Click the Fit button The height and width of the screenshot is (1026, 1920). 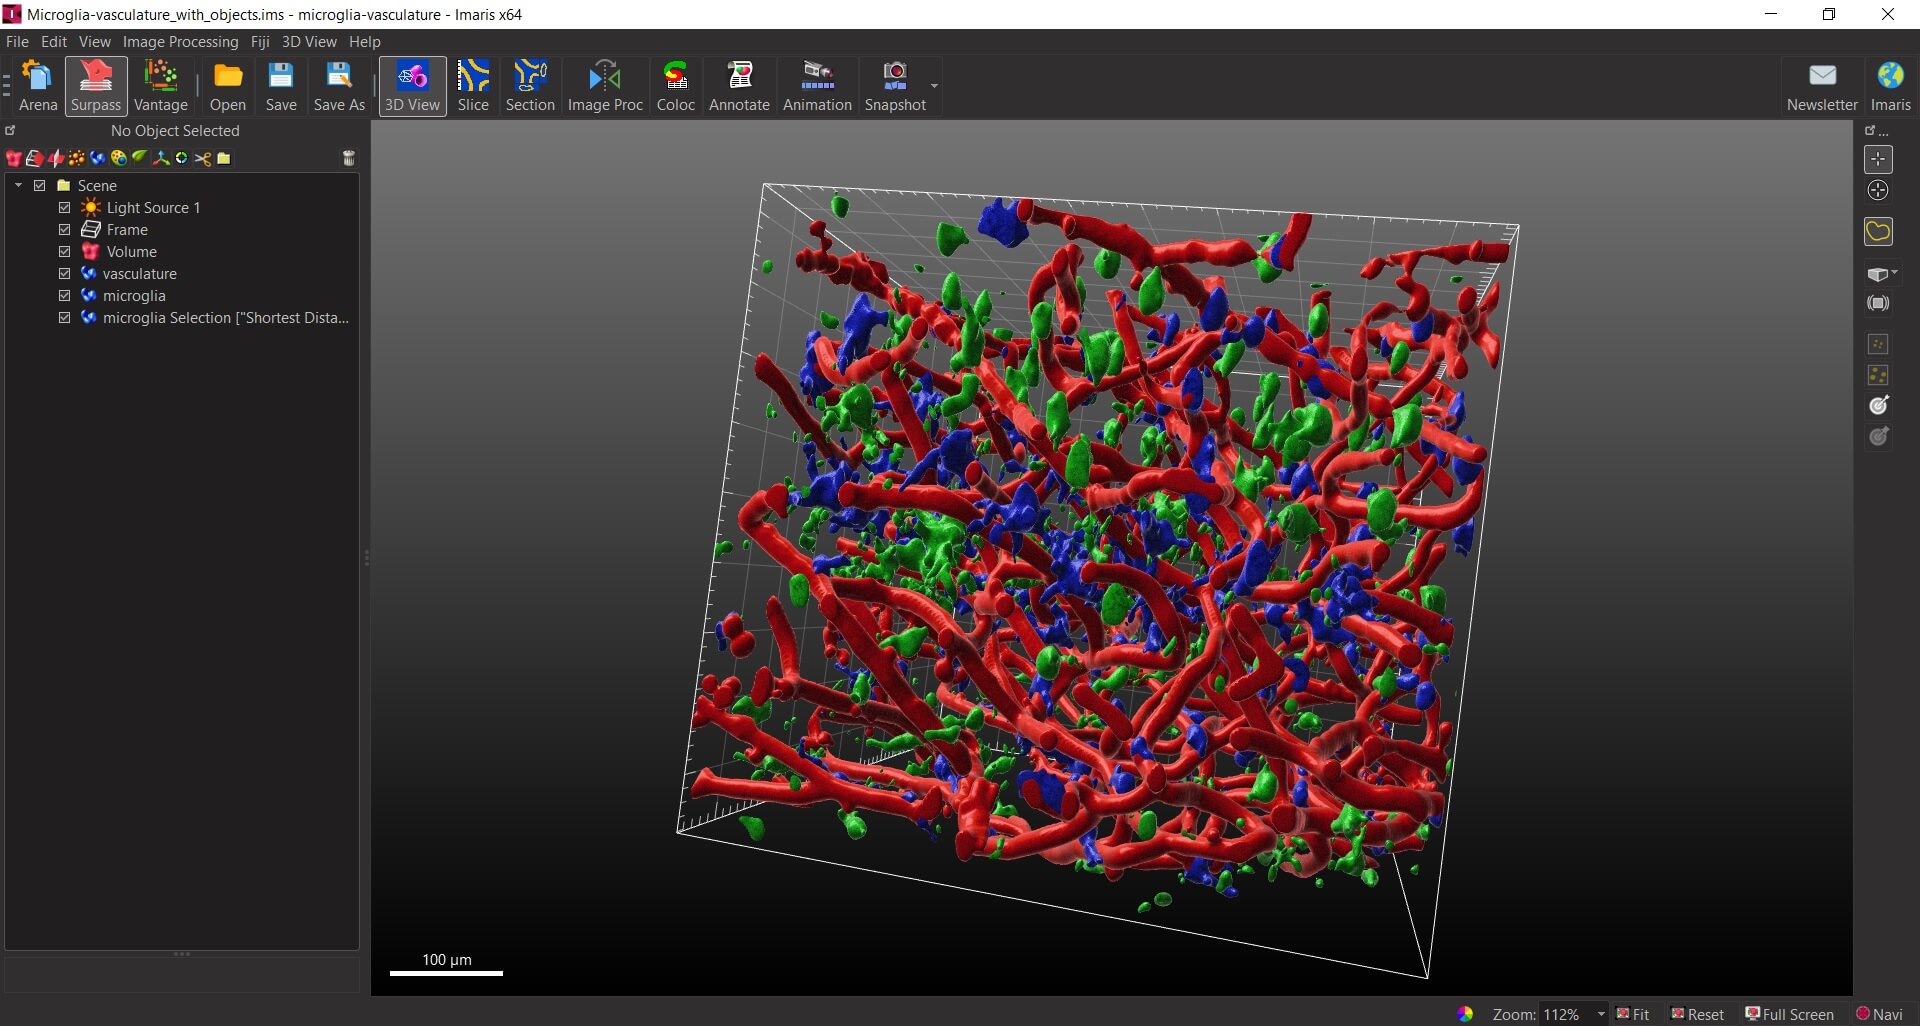pos(1633,1014)
